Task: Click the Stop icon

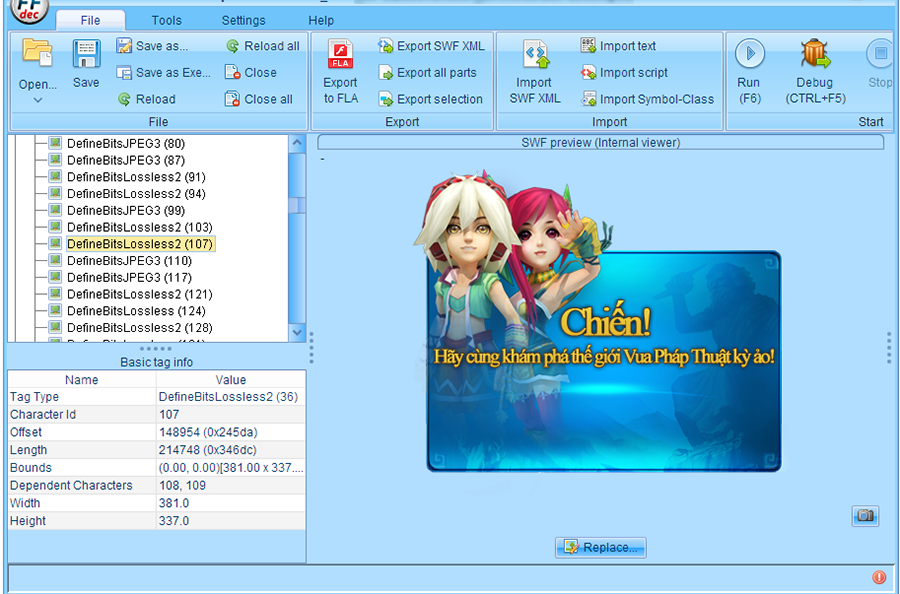Action: pyautogui.click(x=880, y=53)
